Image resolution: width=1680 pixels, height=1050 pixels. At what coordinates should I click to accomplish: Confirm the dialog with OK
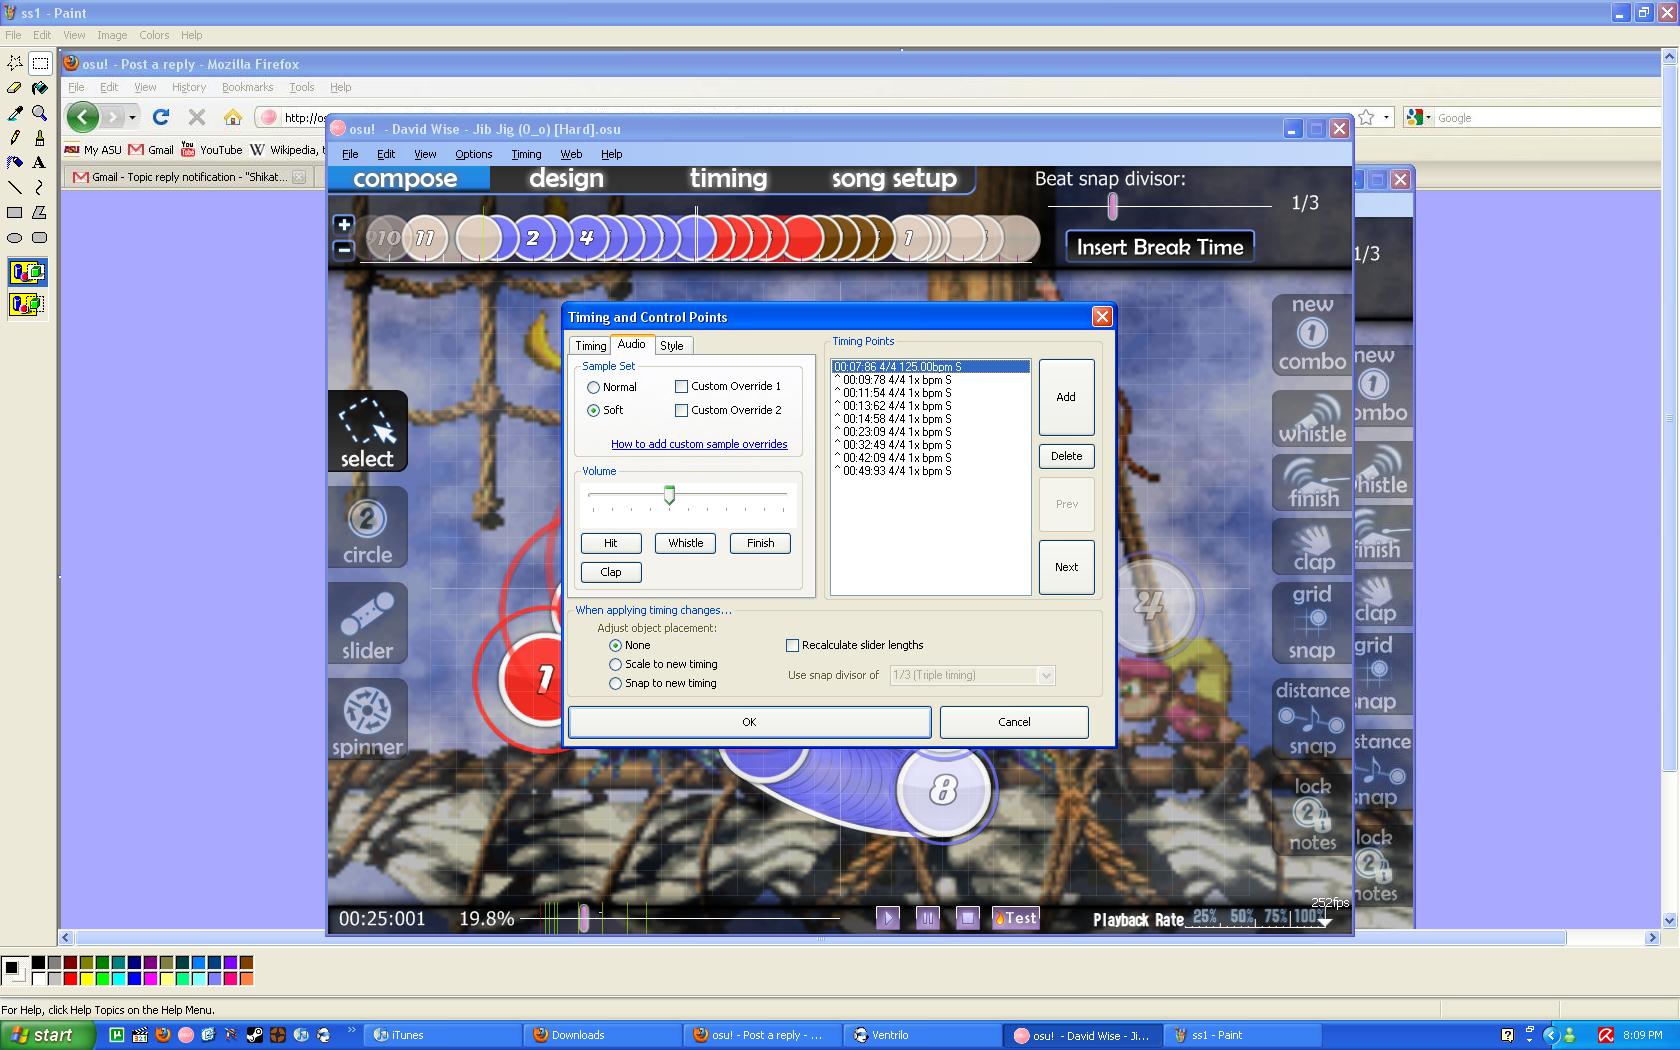click(749, 722)
